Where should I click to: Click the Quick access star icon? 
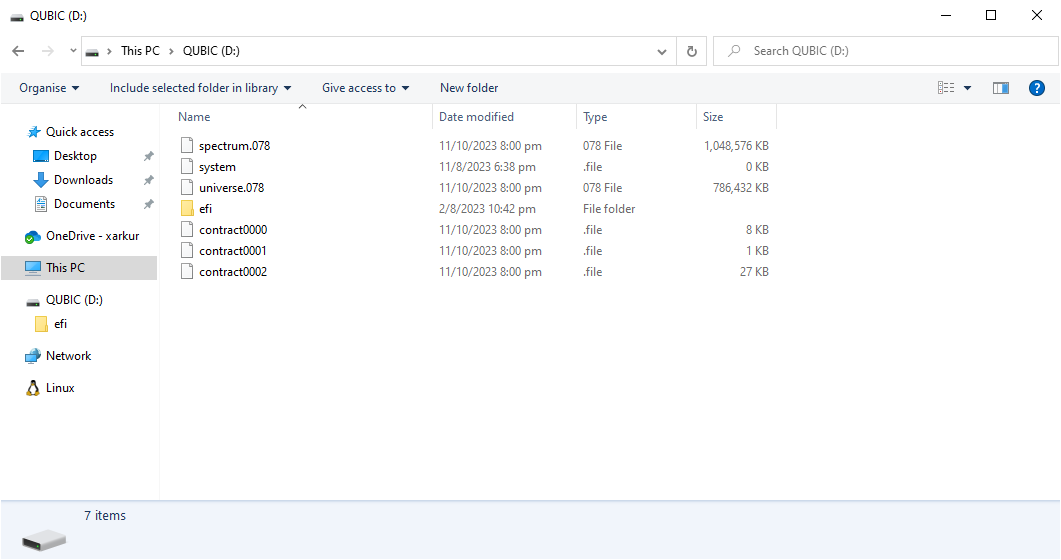click(x=33, y=132)
